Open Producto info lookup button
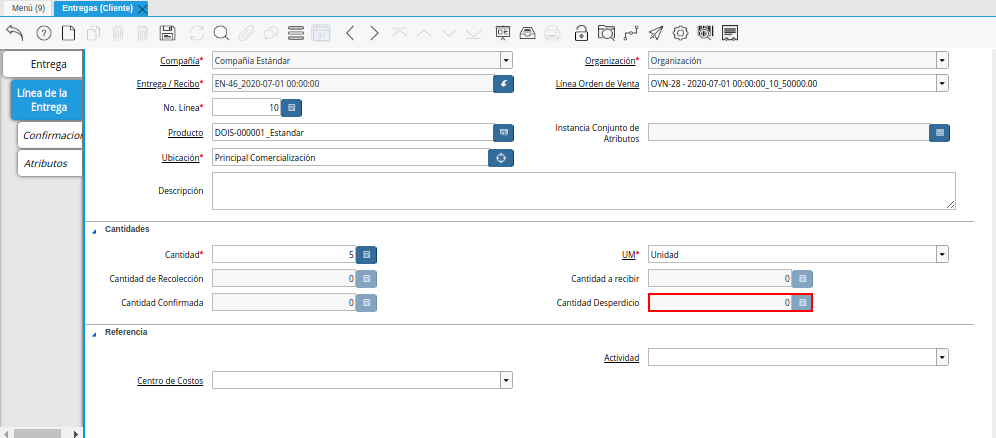 click(503, 133)
